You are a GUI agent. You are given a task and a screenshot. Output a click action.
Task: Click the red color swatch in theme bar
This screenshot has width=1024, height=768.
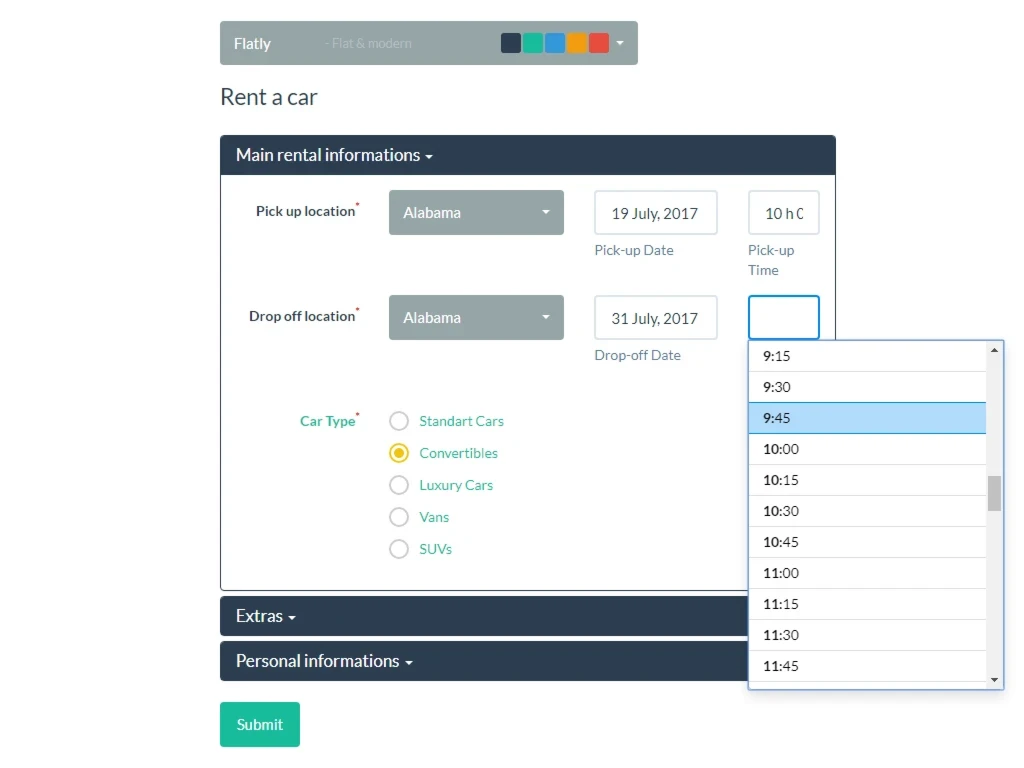point(599,43)
